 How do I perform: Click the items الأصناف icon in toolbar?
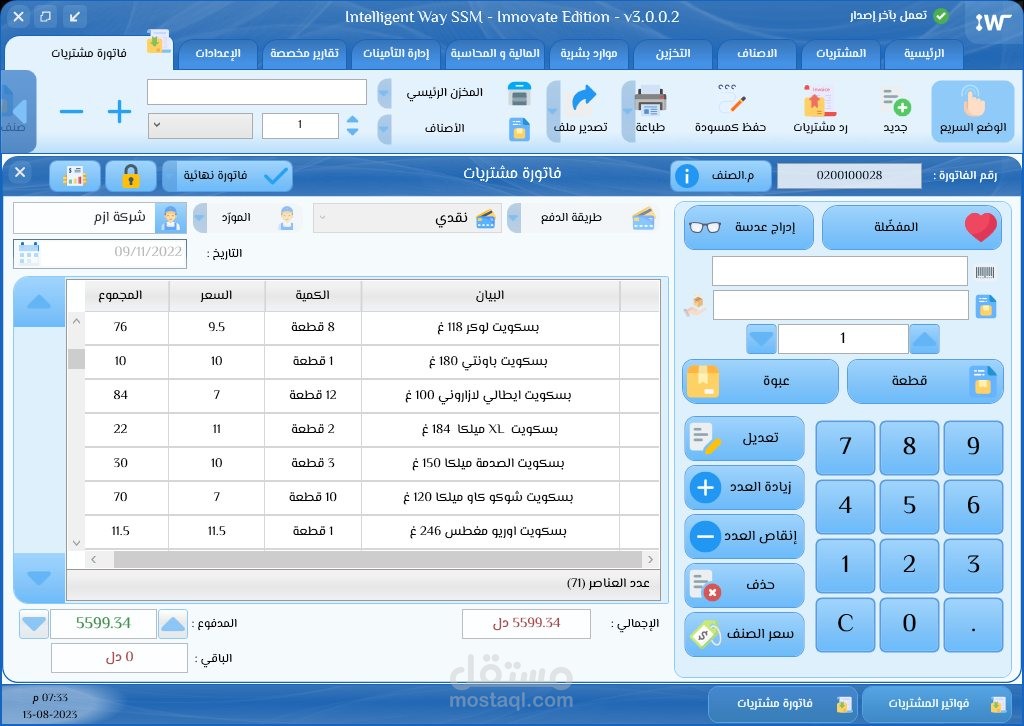pos(519,129)
